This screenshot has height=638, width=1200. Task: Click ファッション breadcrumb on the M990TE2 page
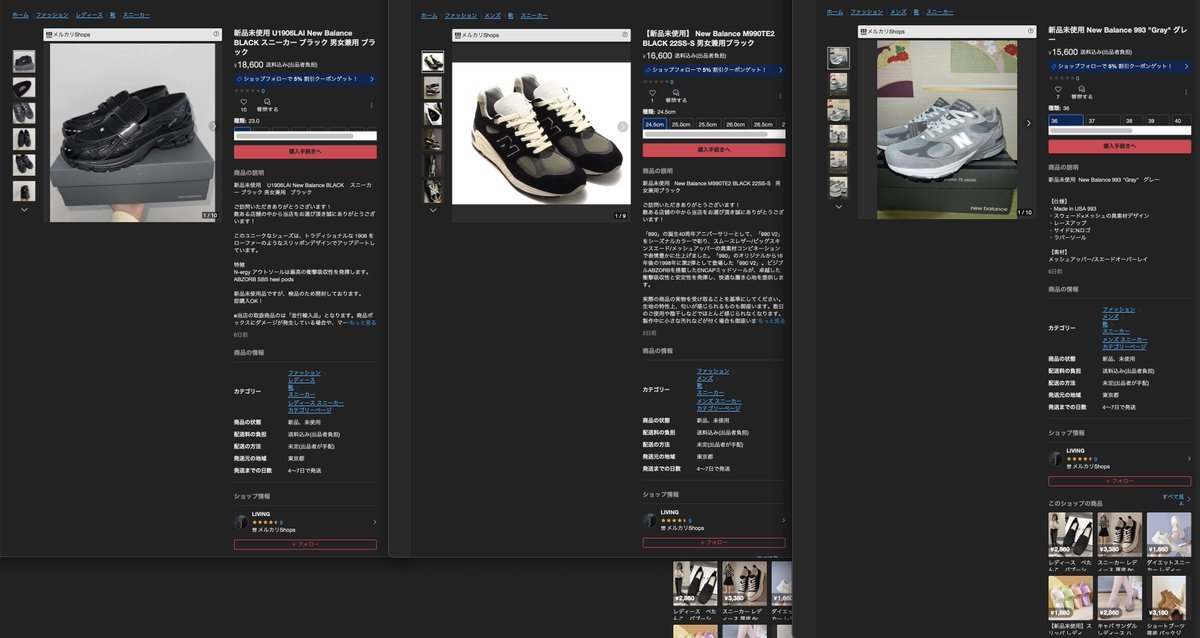[x=461, y=16]
